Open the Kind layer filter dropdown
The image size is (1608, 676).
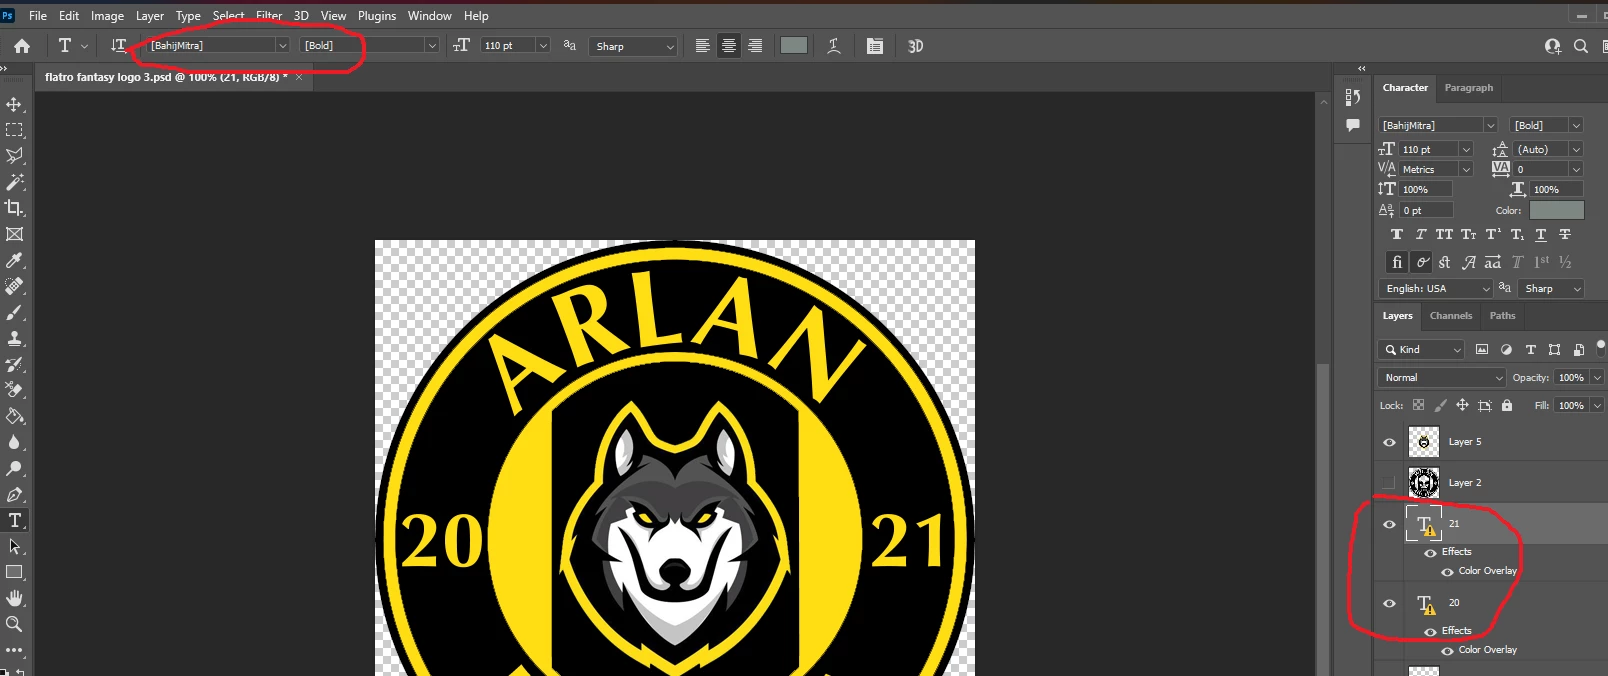click(1421, 349)
